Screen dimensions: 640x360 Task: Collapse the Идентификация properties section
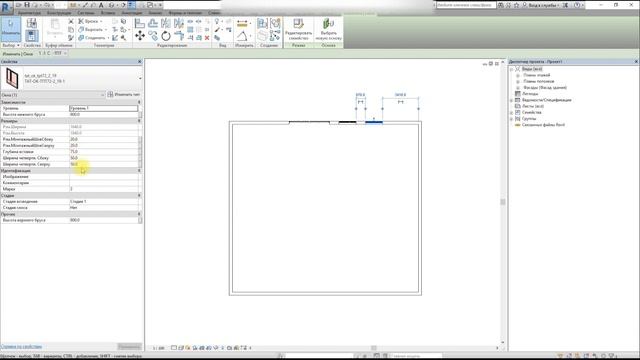[x=139, y=171]
